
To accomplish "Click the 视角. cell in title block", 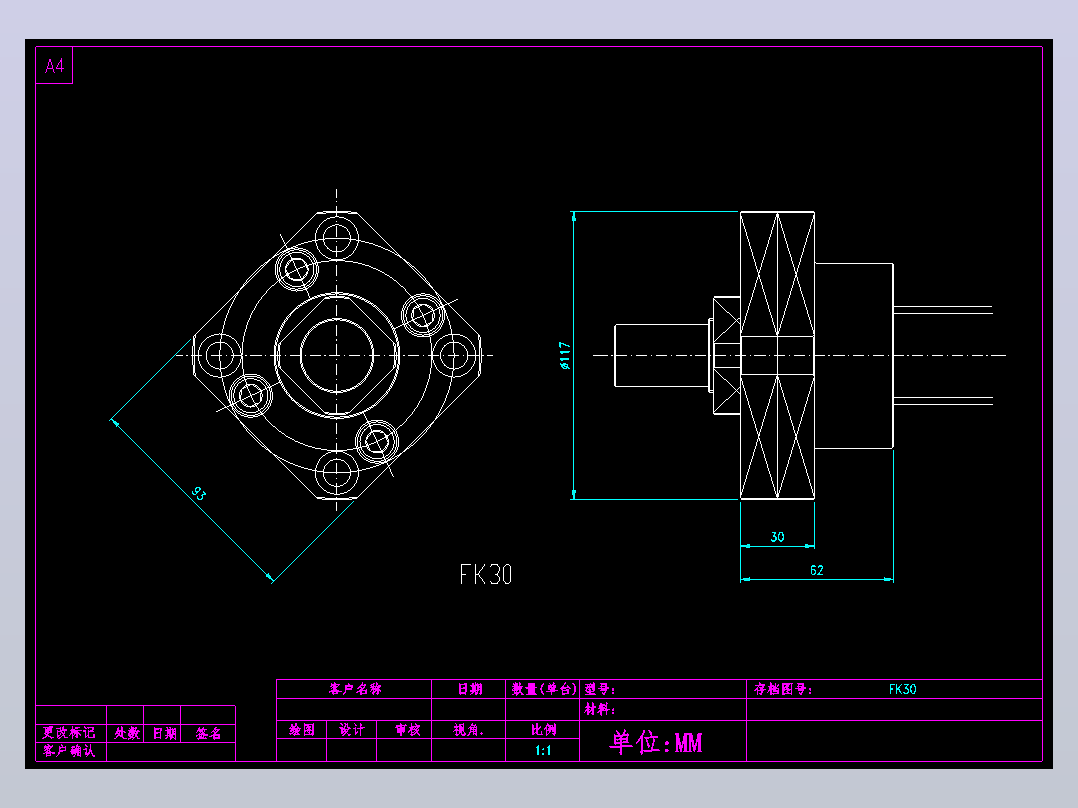I will click(x=469, y=730).
